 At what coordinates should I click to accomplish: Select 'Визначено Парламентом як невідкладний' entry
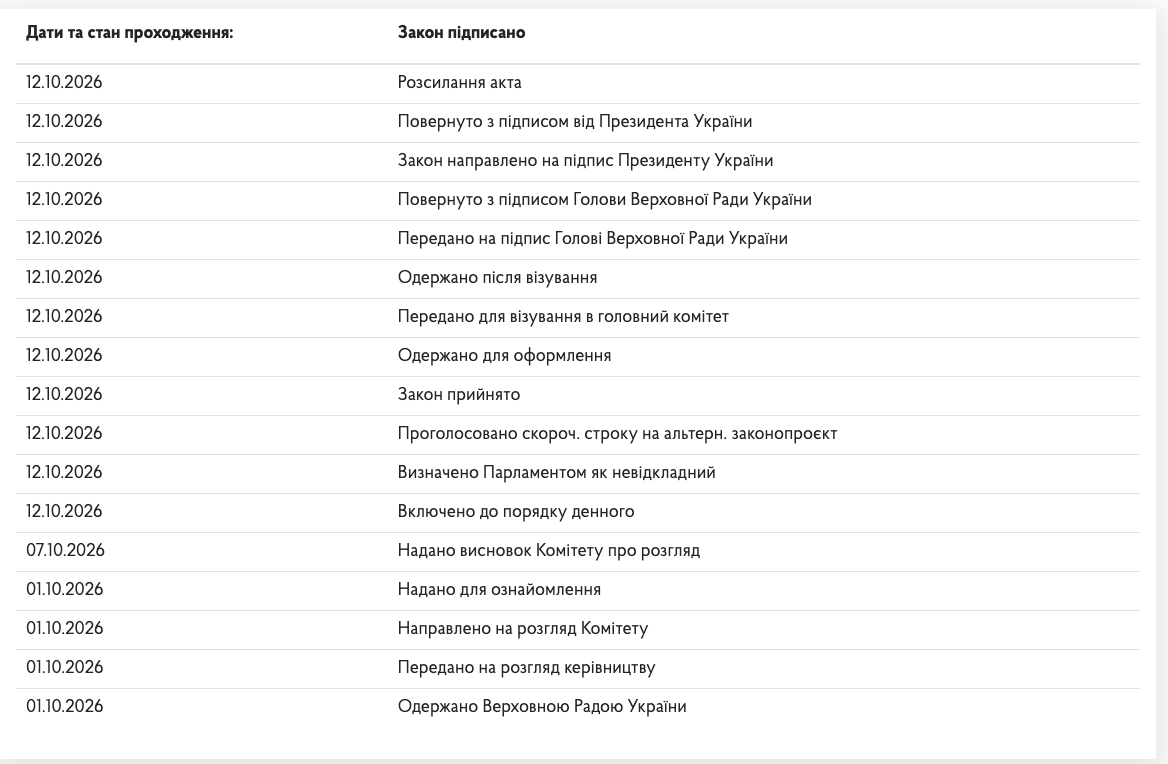556,472
